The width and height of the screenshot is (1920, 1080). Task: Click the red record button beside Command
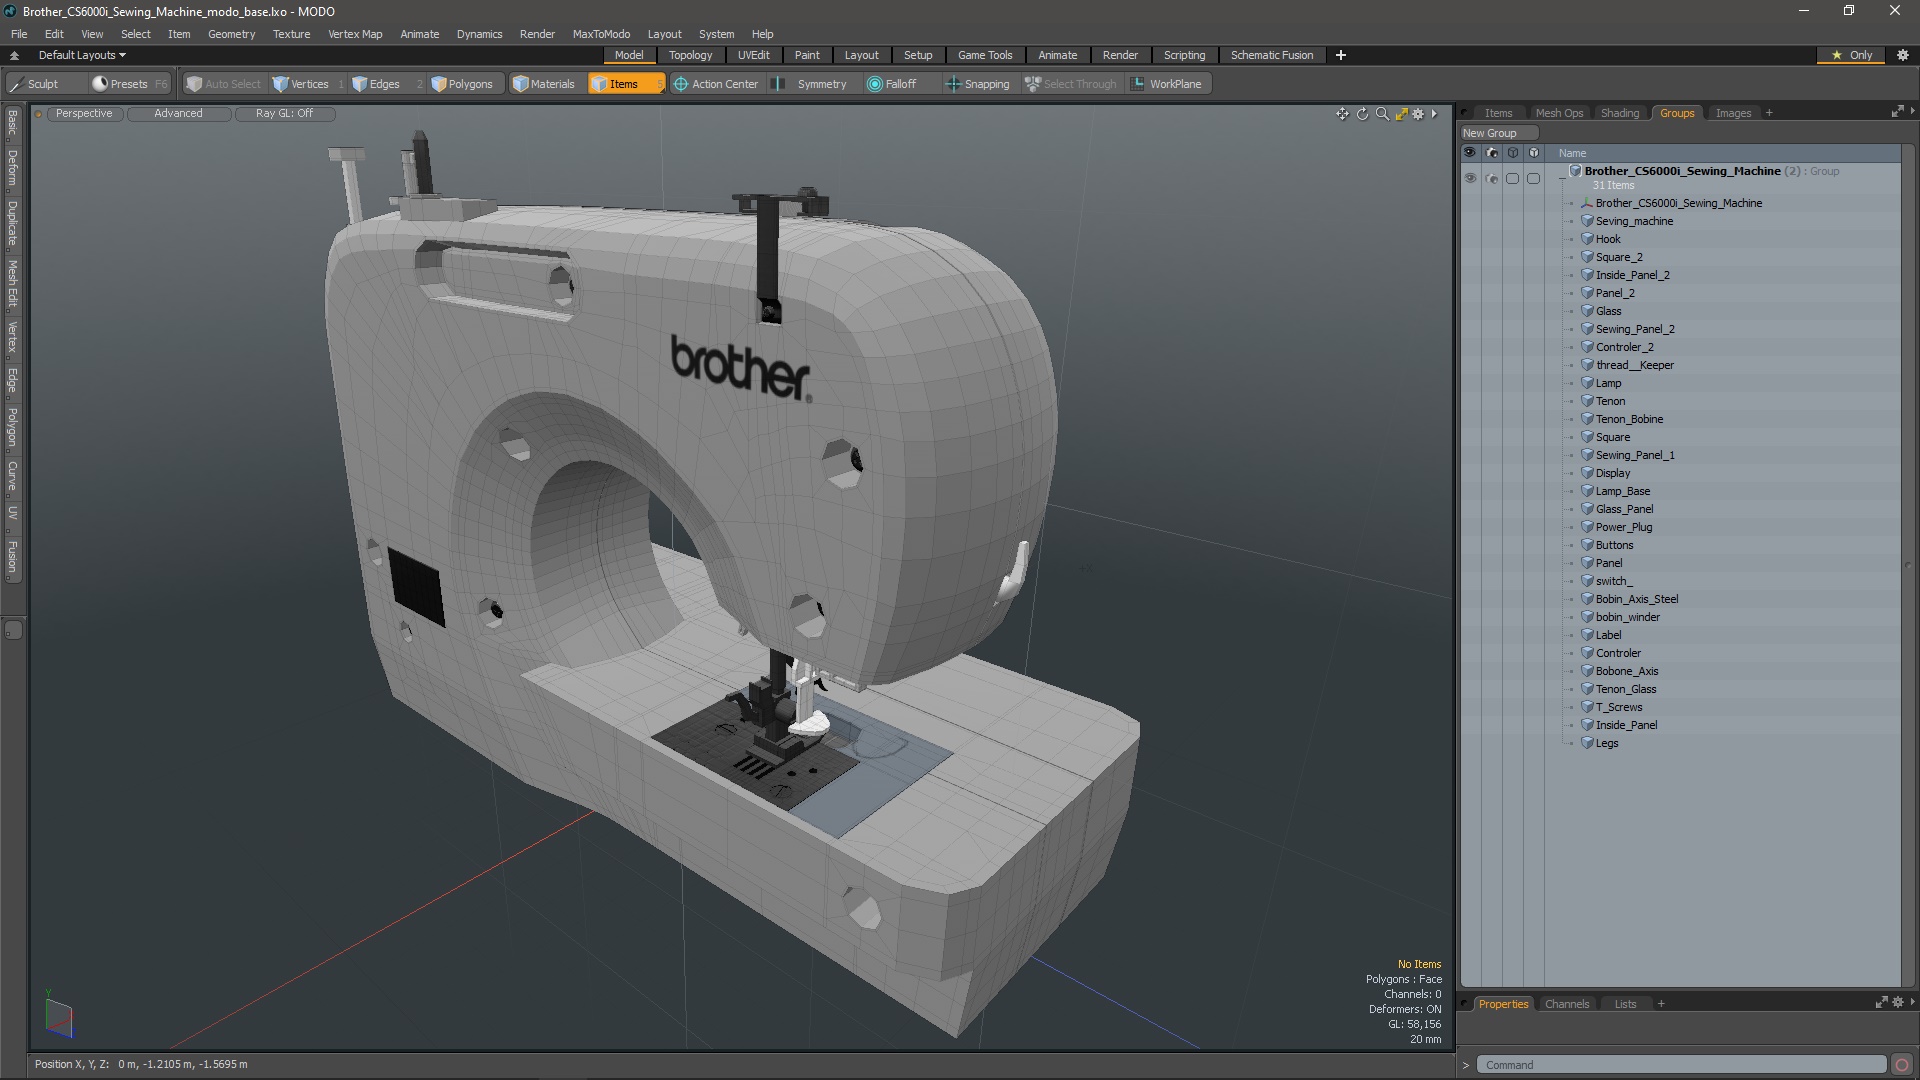1901,1065
